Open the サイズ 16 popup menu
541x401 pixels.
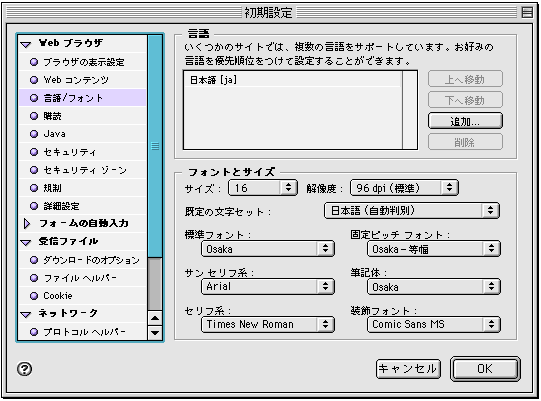point(263,188)
